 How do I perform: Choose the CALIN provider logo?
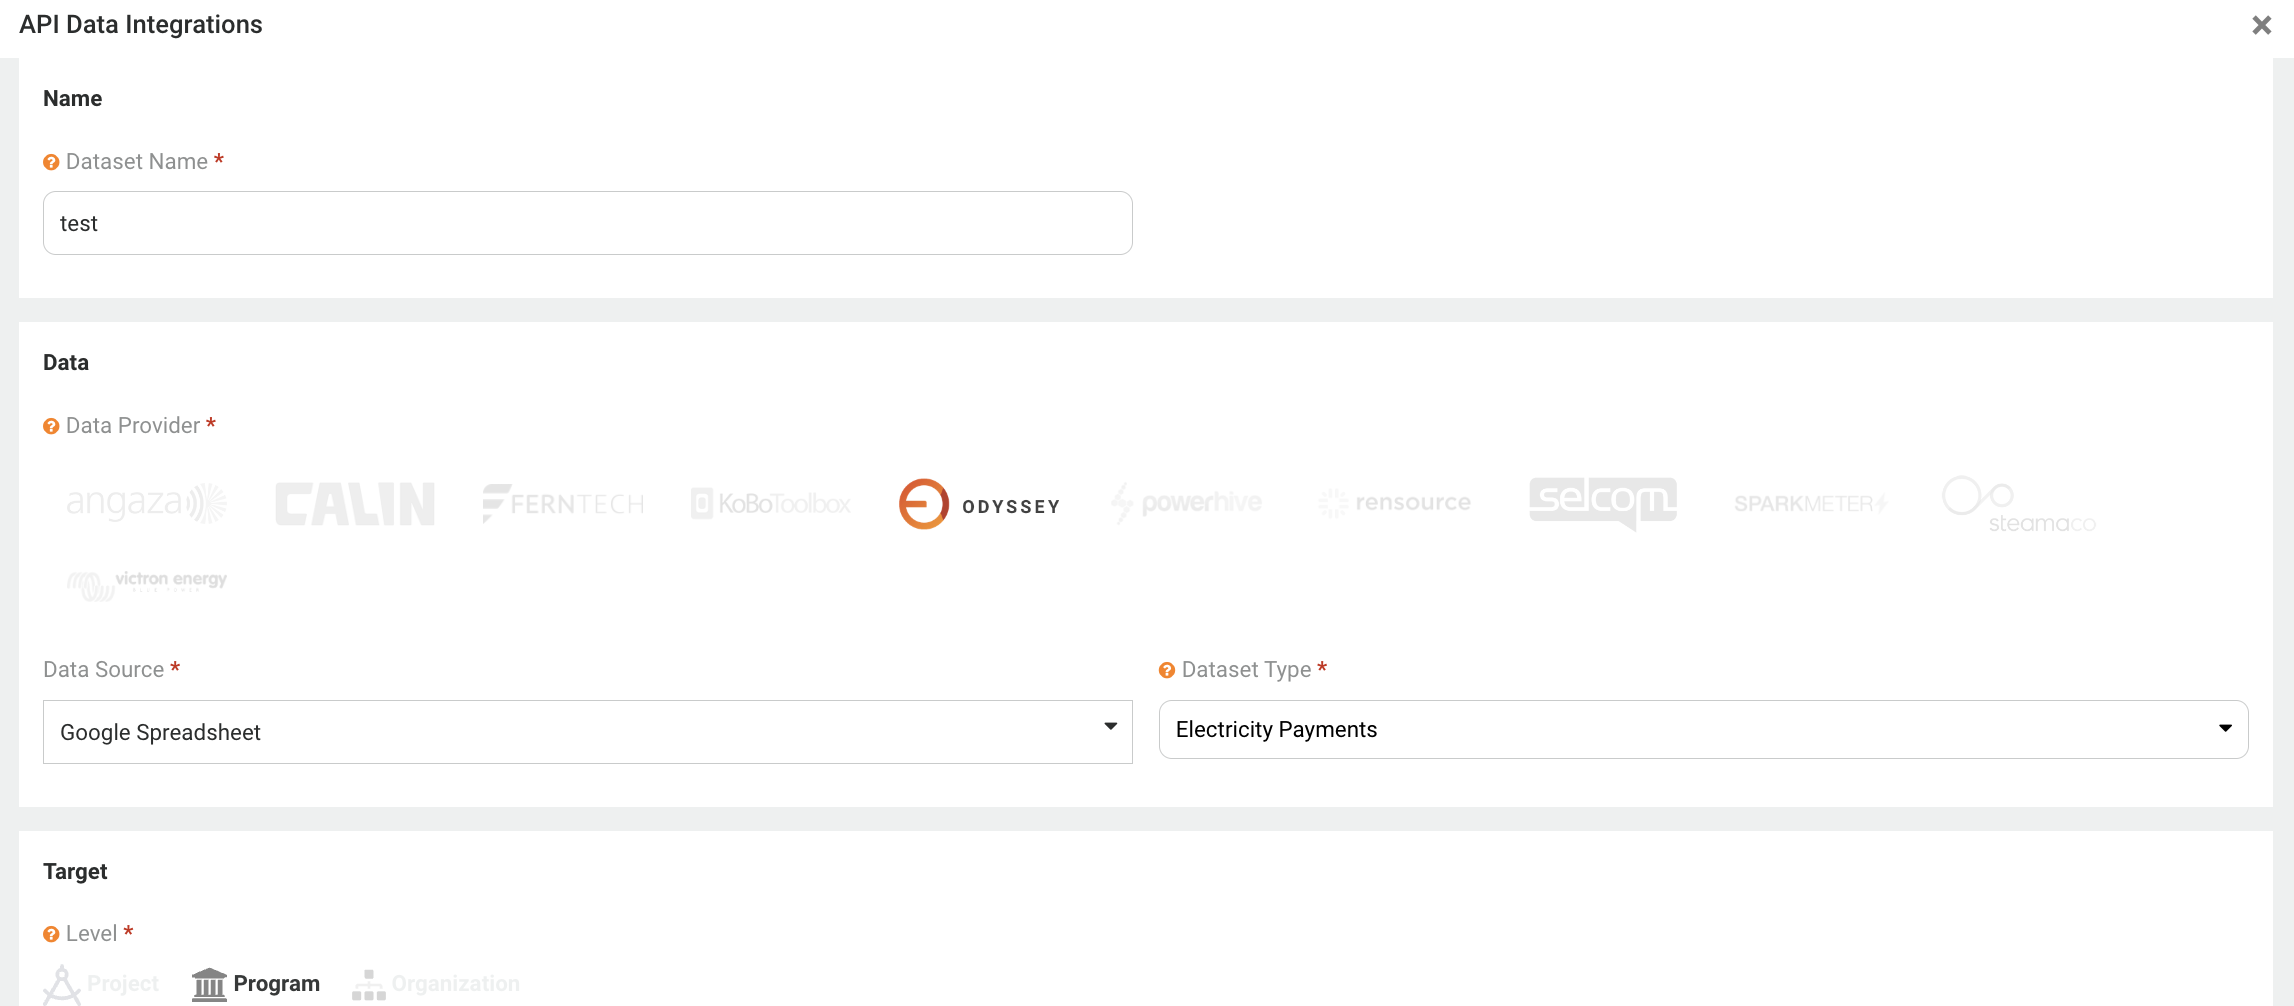click(x=355, y=503)
